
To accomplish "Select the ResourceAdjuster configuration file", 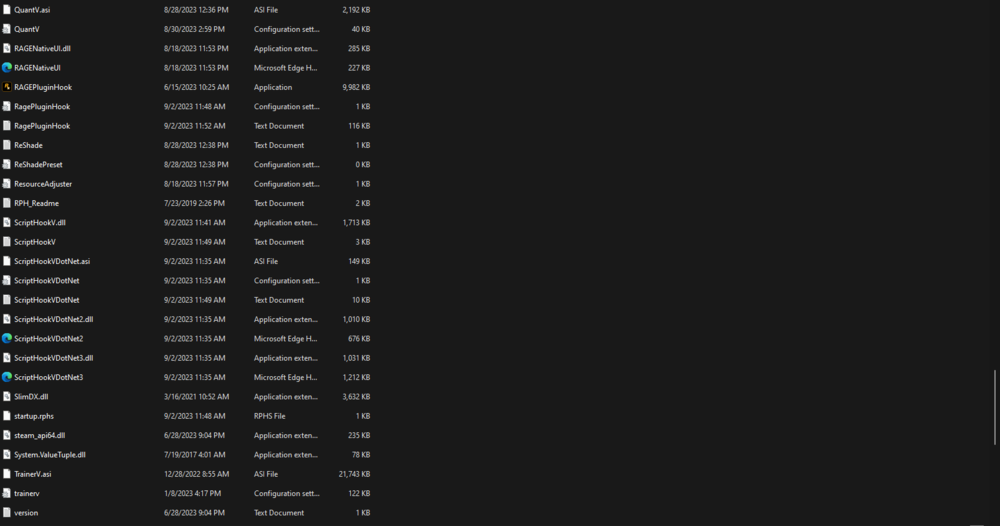I will (x=43, y=184).
